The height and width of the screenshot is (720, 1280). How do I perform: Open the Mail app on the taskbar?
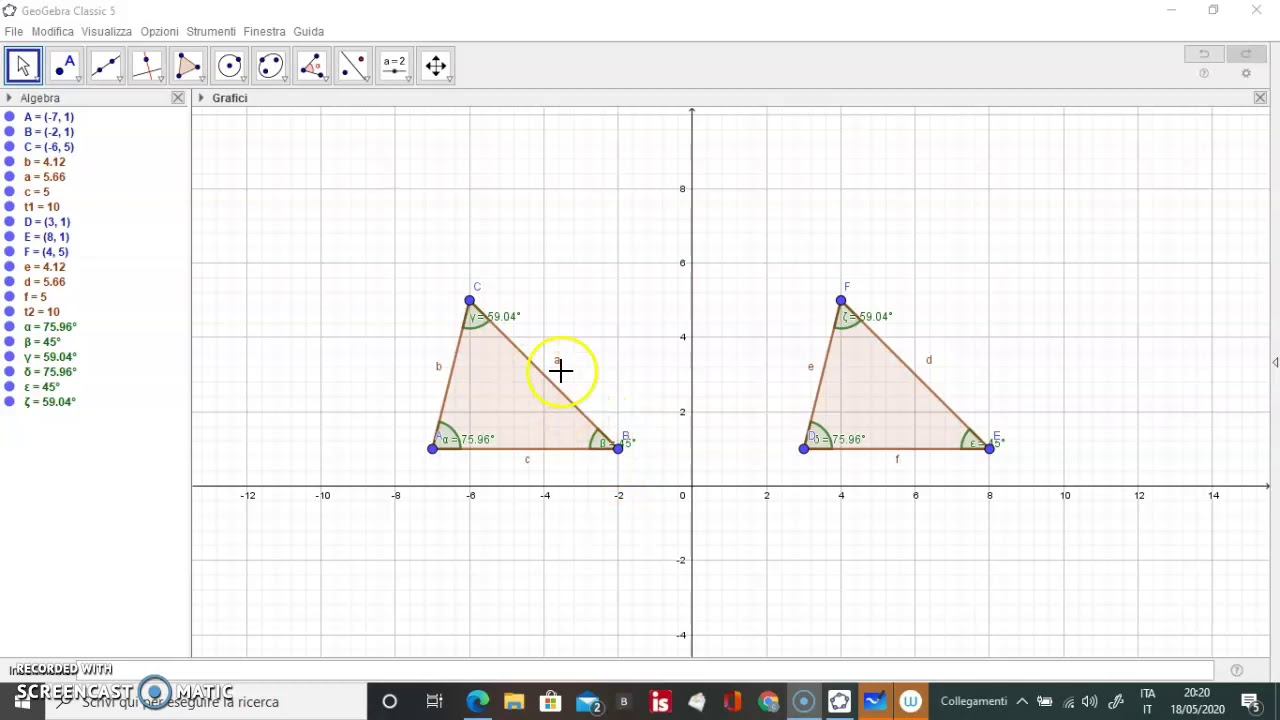click(x=588, y=702)
